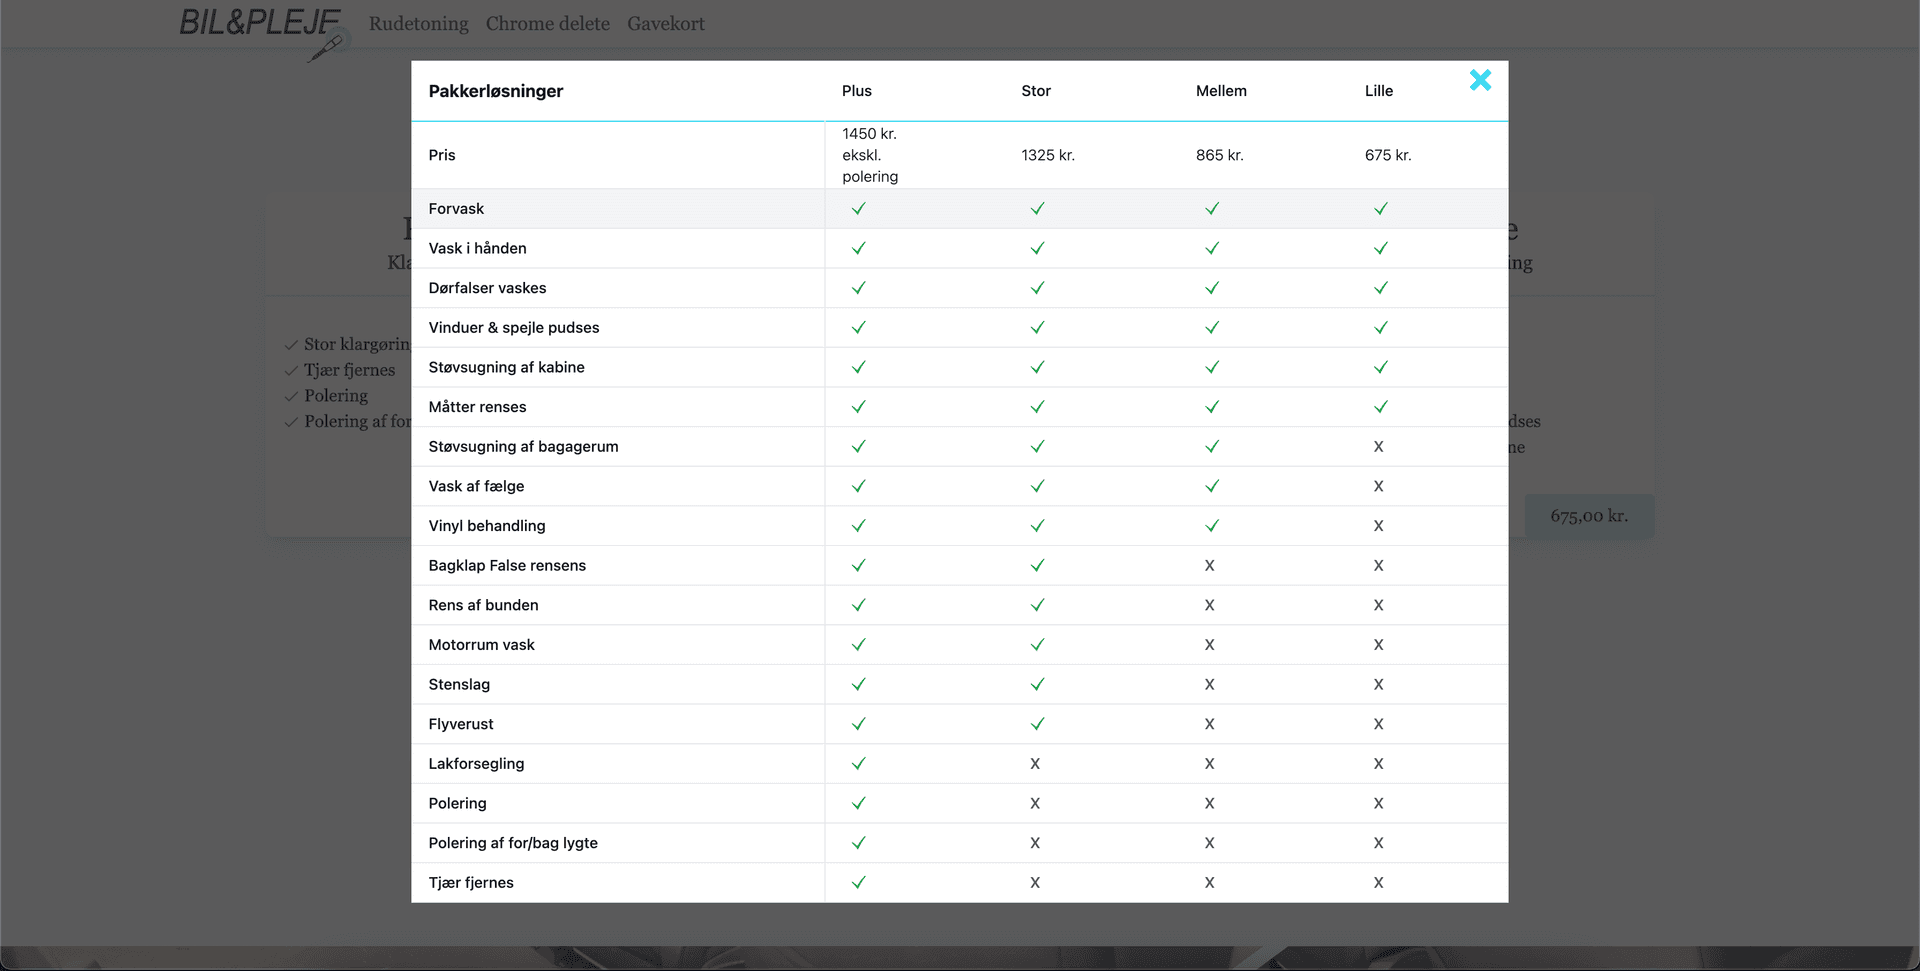
Task: Click the Lille checkmark for Måtter renses
Action: (1380, 407)
